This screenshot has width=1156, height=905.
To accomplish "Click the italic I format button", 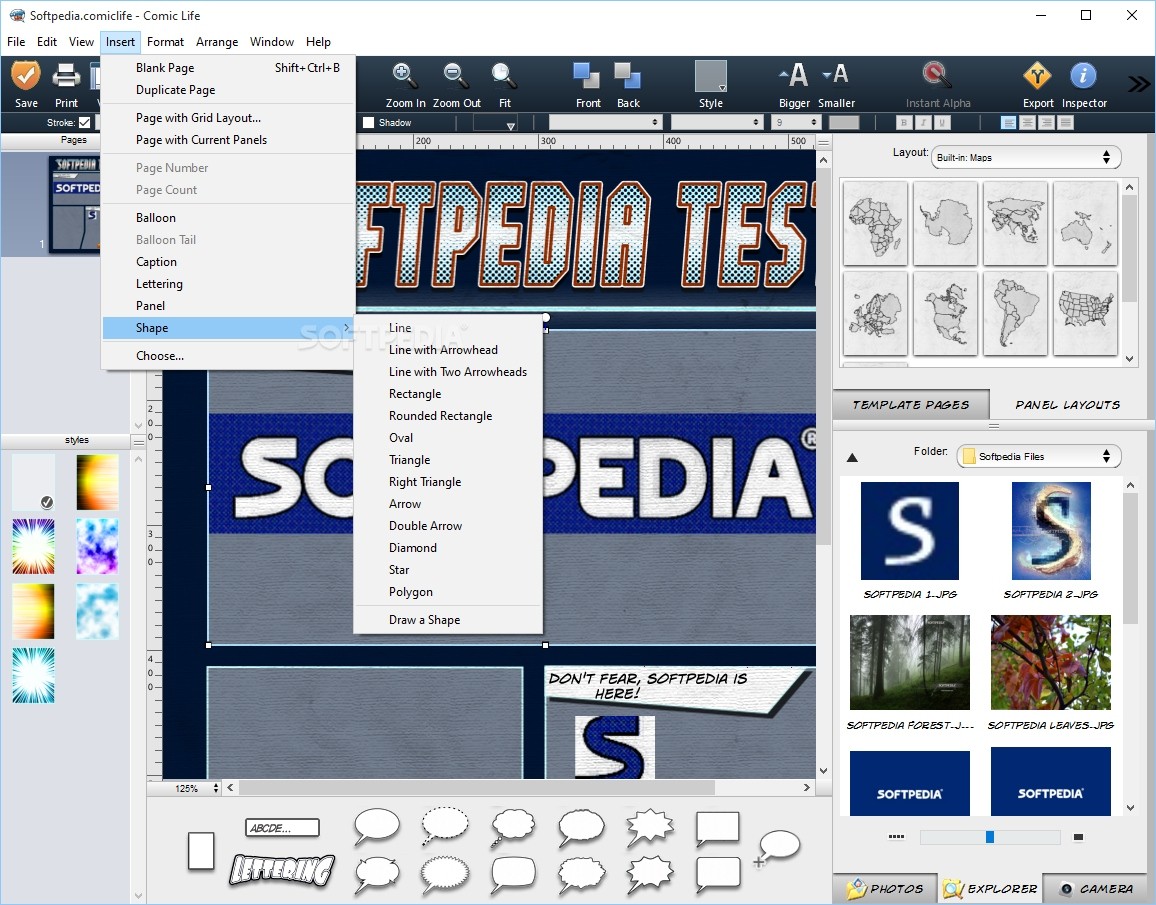I will 923,122.
